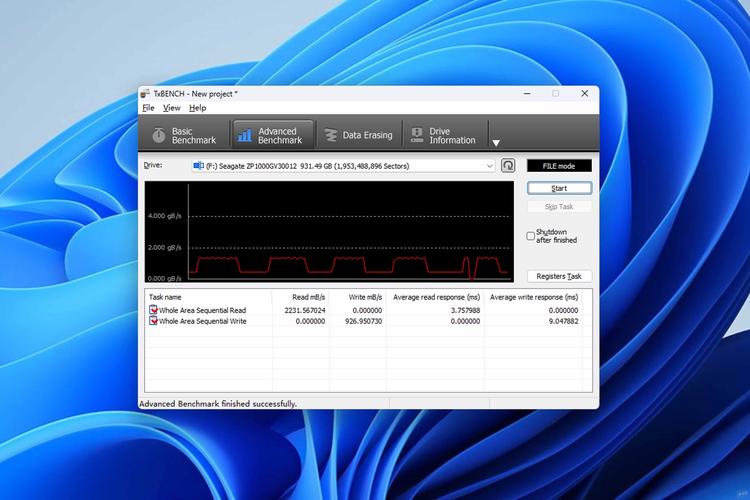Image resolution: width=750 pixels, height=500 pixels.
Task: Click the Read mB/s column header
Action: [x=300, y=297]
